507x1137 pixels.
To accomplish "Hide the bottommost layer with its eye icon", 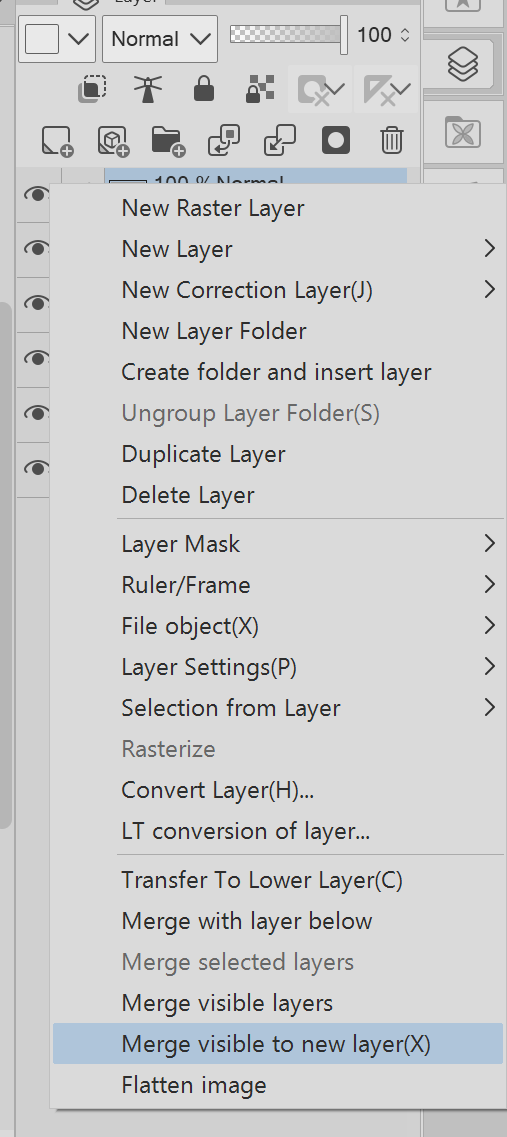I will pyautogui.click(x=36, y=468).
